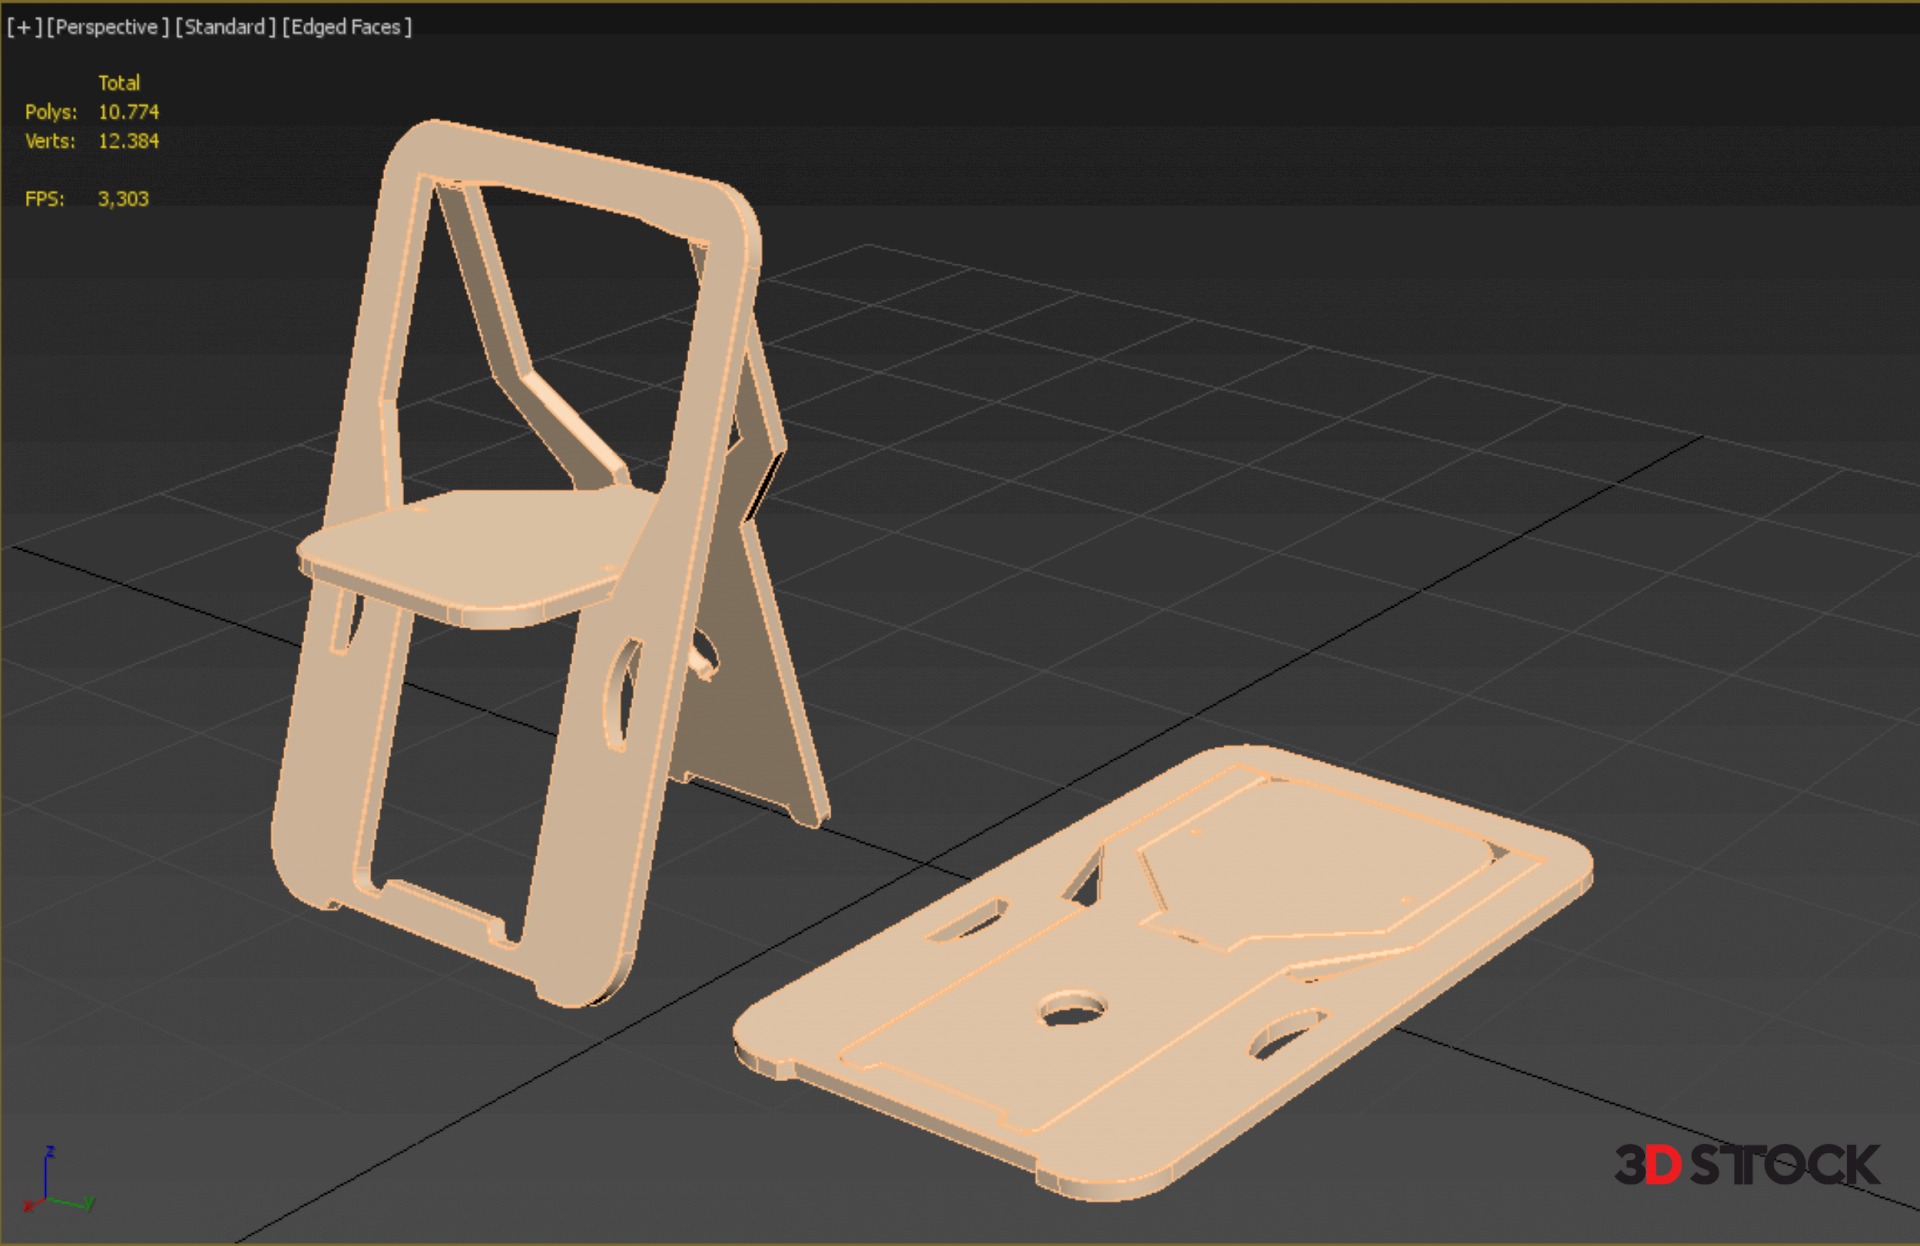Image resolution: width=1920 pixels, height=1246 pixels.
Task: Click the circular hole in the flat chair
Action: point(1072,1010)
